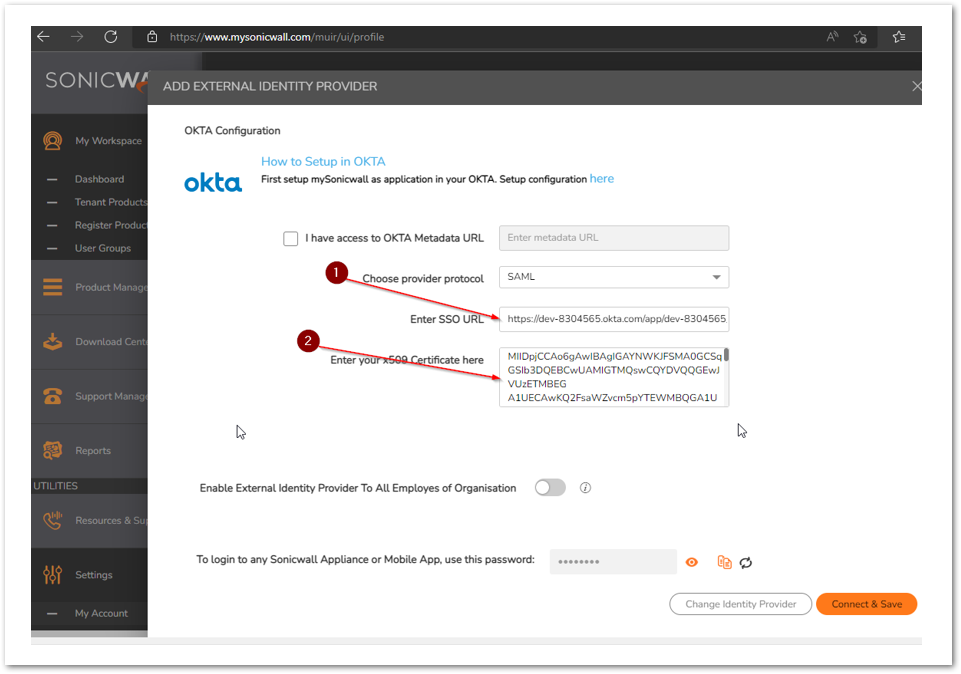The image size is (961, 674).
Task: Click the Connect & Save button
Action: pos(866,604)
